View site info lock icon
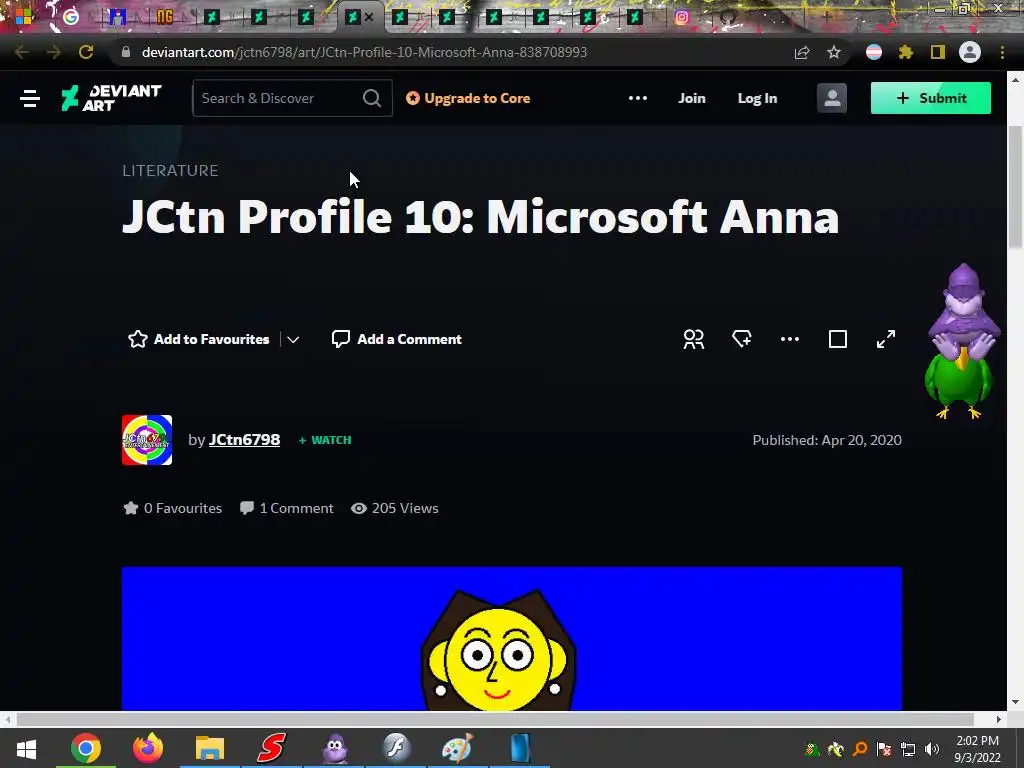1024x768 pixels. [x=126, y=52]
